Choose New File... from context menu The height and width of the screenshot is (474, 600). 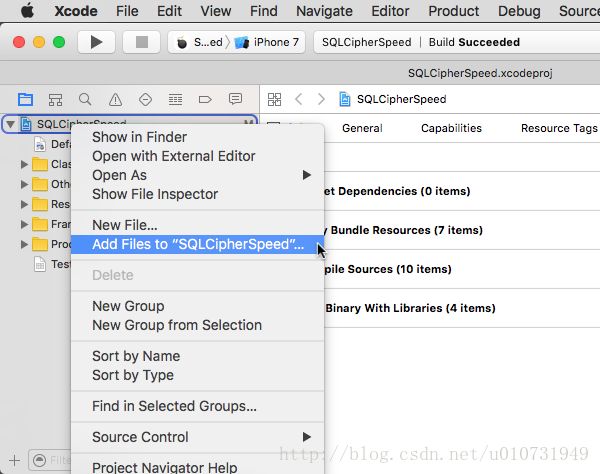[197, 225]
